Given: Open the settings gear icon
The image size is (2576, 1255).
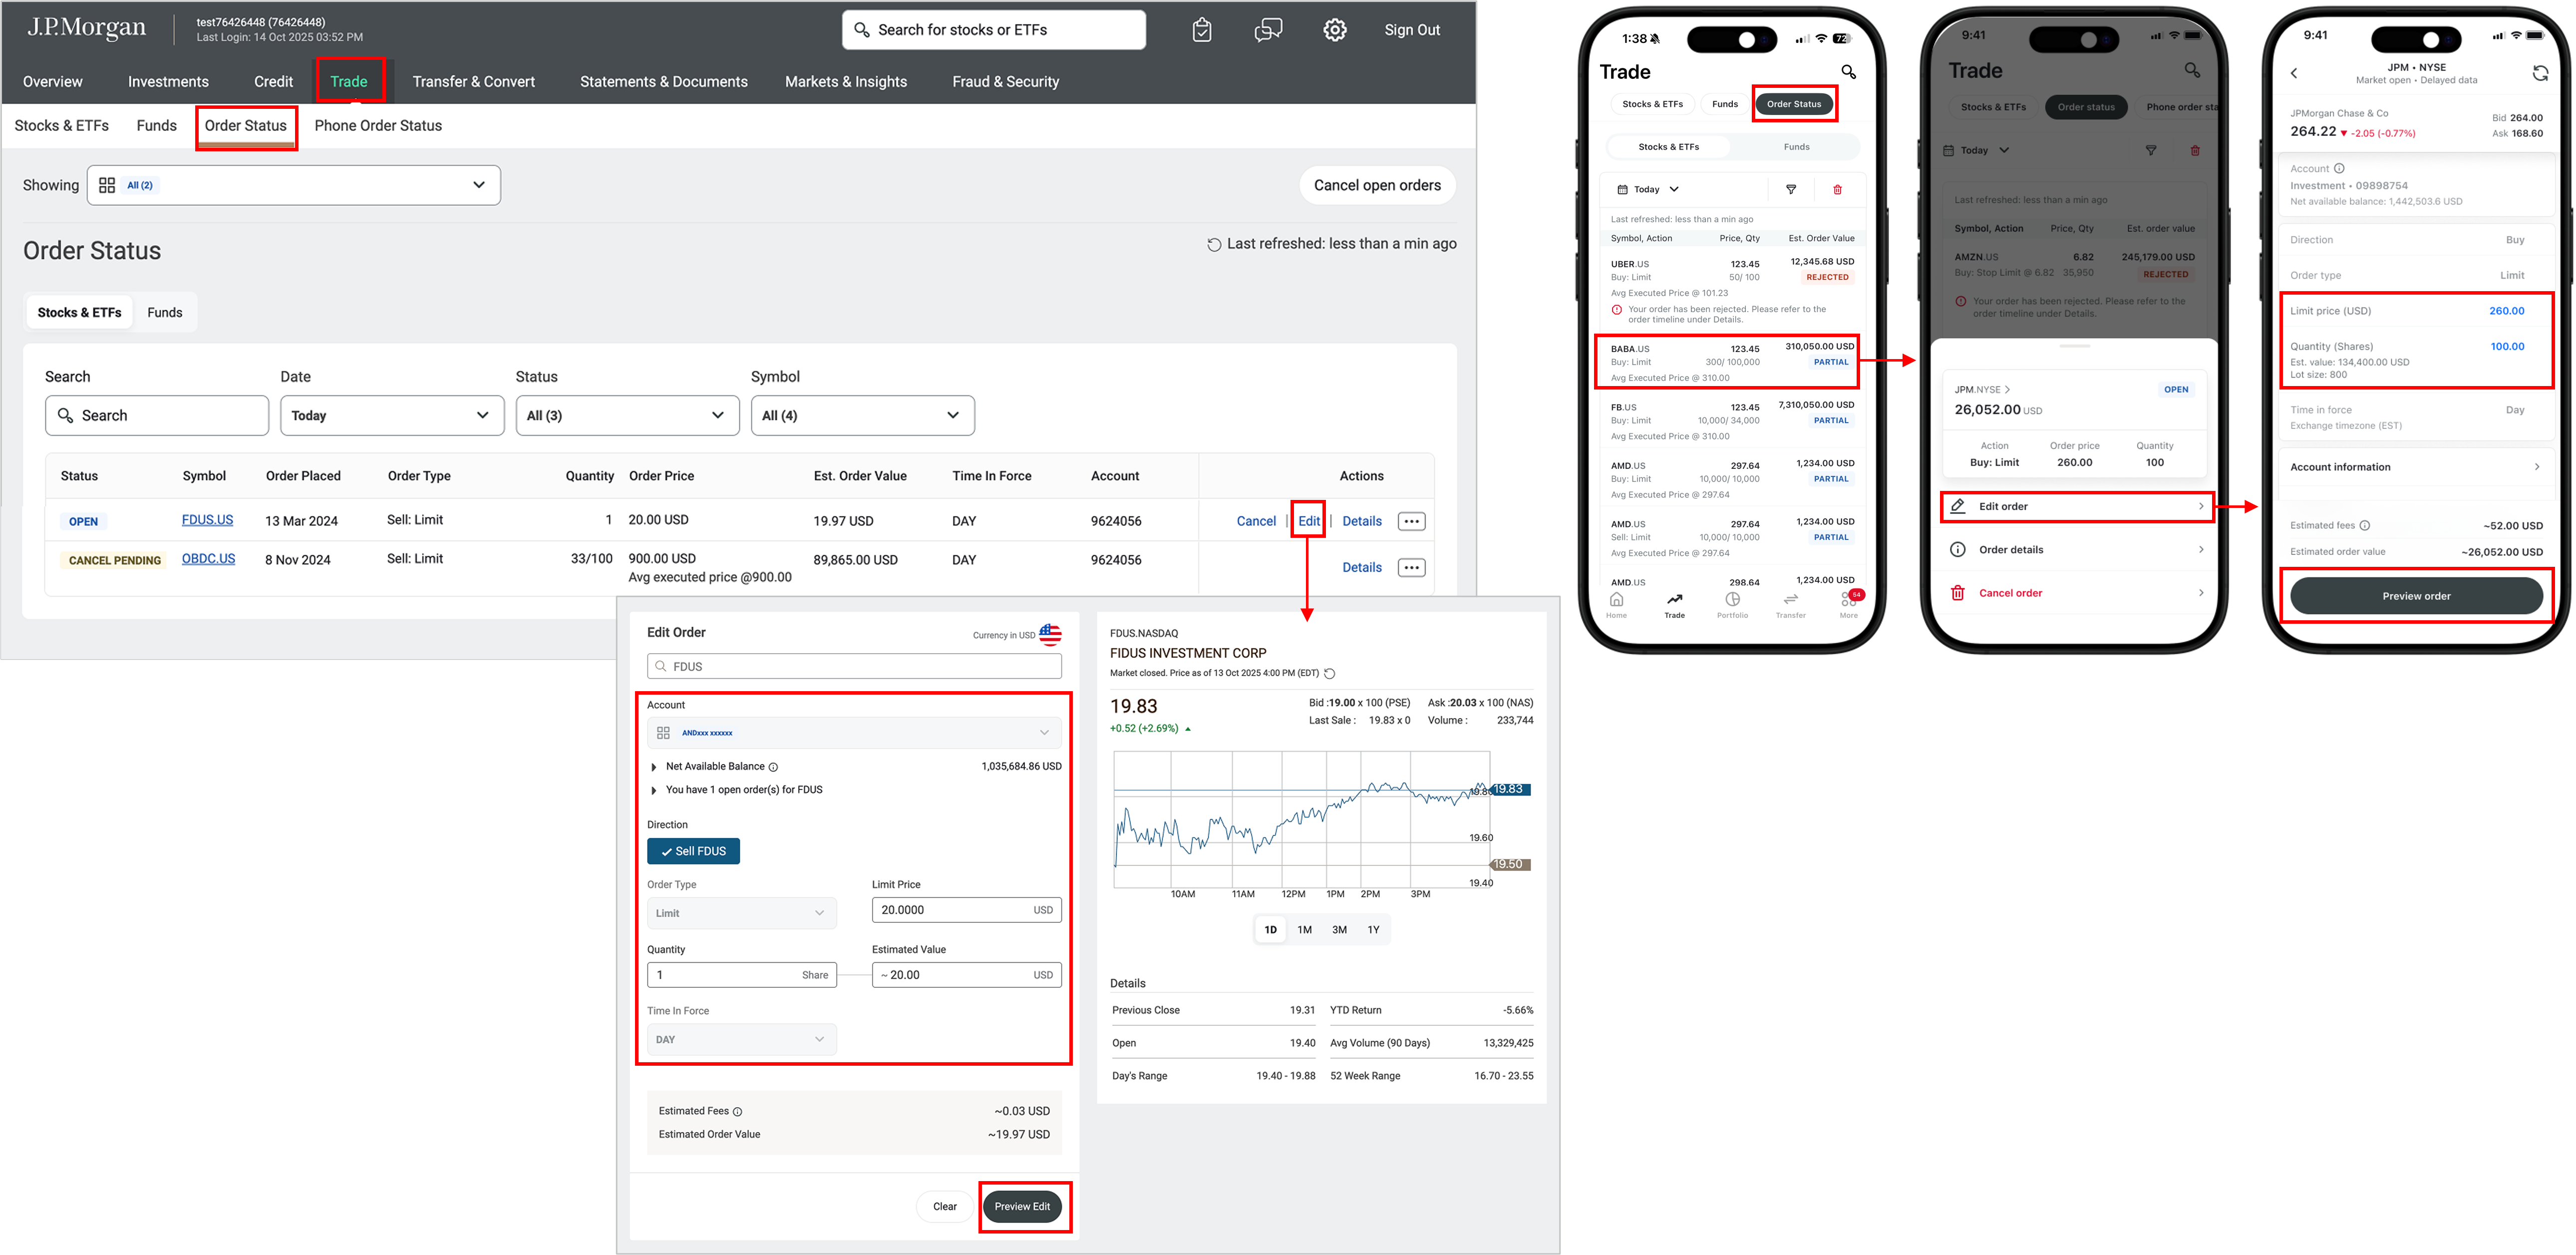Looking at the screenshot, I should pyautogui.click(x=1334, y=30).
